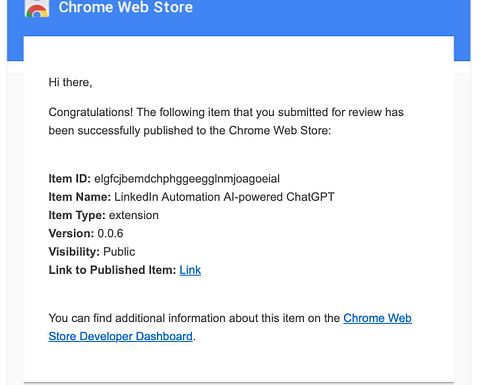Click the bold Item Type label

coord(77,215)
